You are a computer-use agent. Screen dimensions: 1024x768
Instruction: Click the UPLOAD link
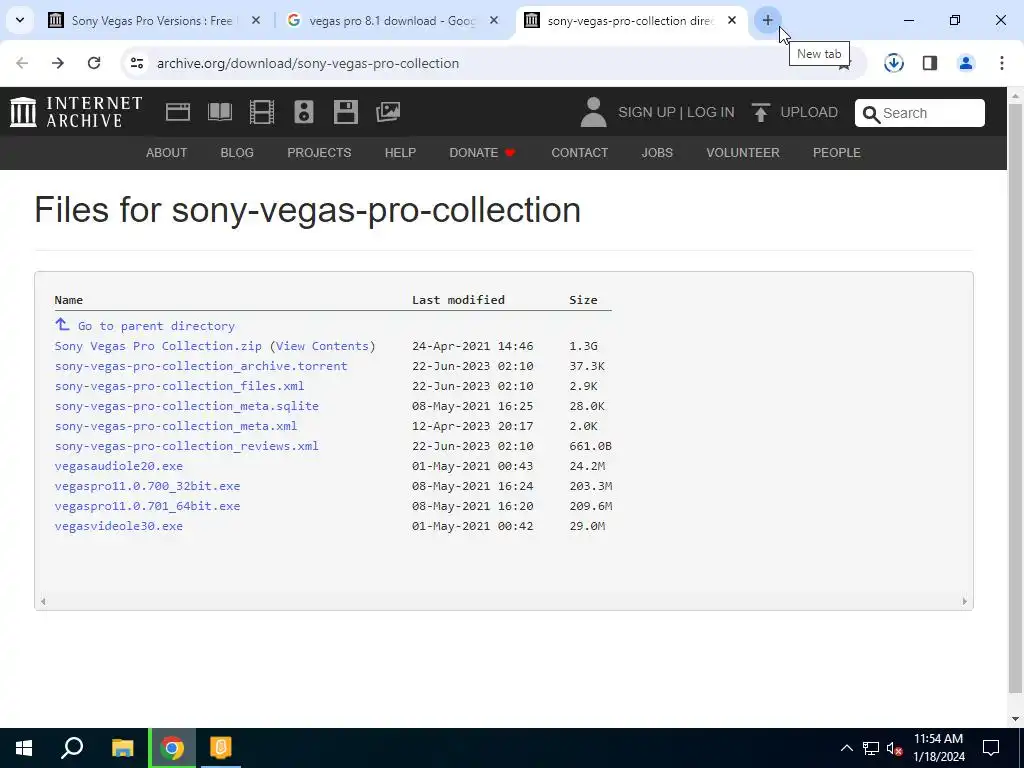coord(809,112)
